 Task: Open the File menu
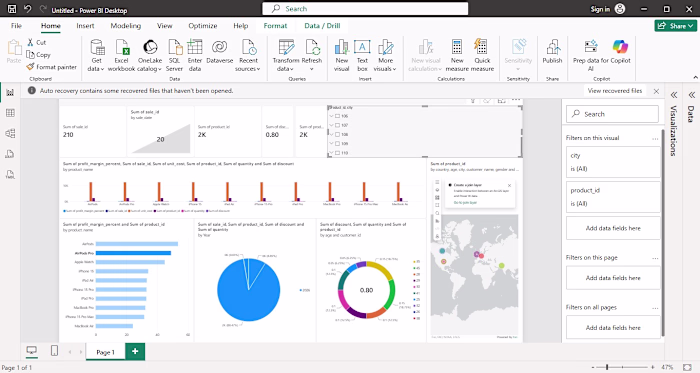click(17, 26)
